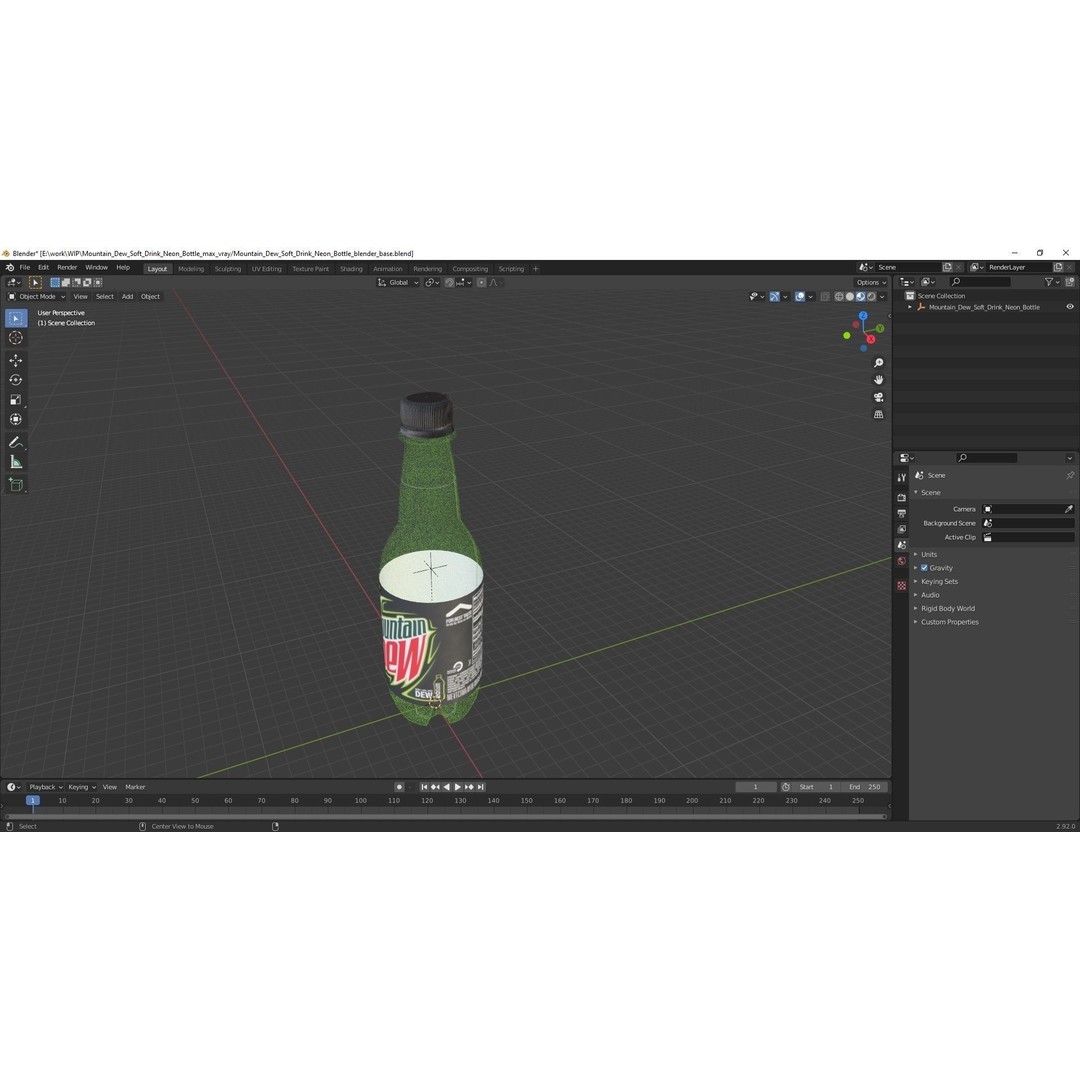The width and height of the screenshot is (1080, 1080).
Task: Open the File menu
Action: tap(25, 267)
